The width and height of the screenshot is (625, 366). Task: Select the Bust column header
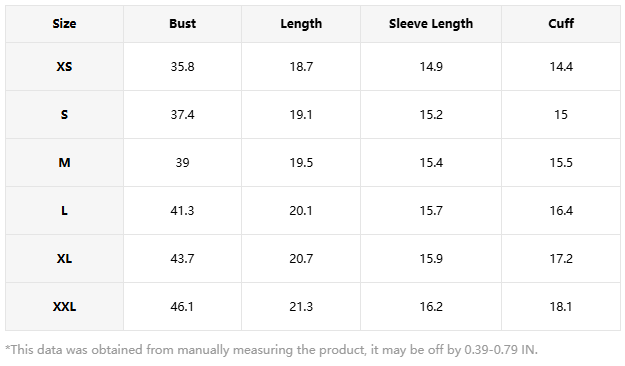tap(182, 24)
